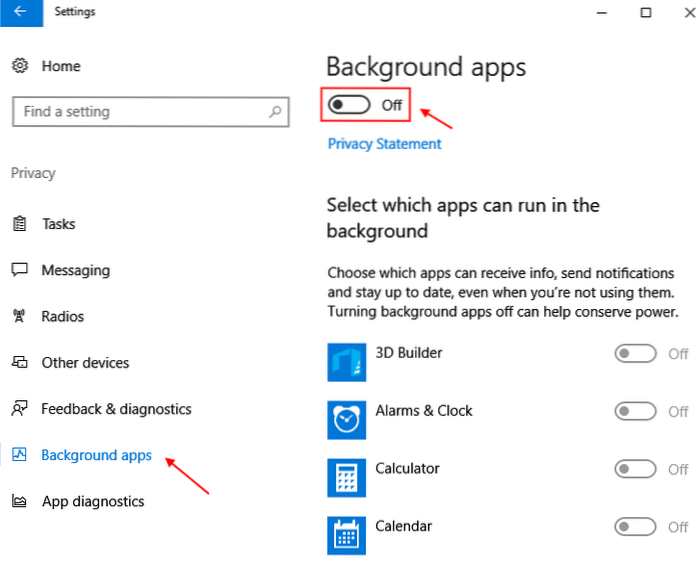This screenshot has width=698, height=564.
Task: Toggle Alarms & Clock background switch
Action: (x=636, y=411)
